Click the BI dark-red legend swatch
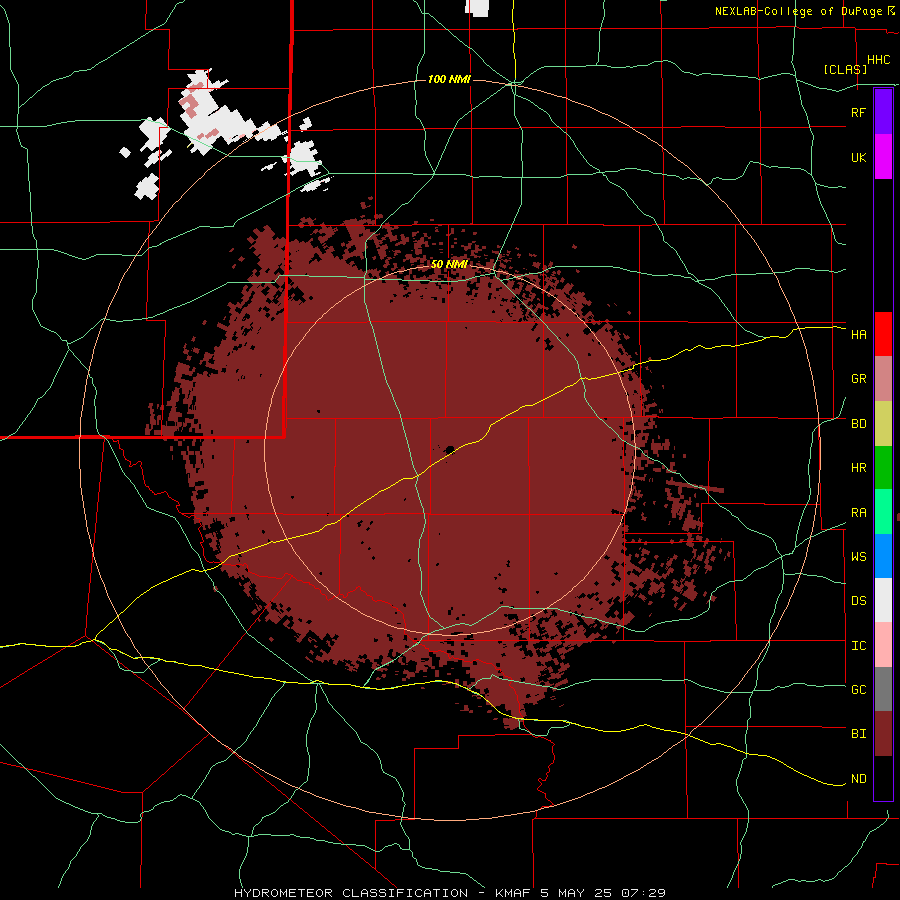The height and width of the screenshot is (900, 900). (x=883, y=734)
